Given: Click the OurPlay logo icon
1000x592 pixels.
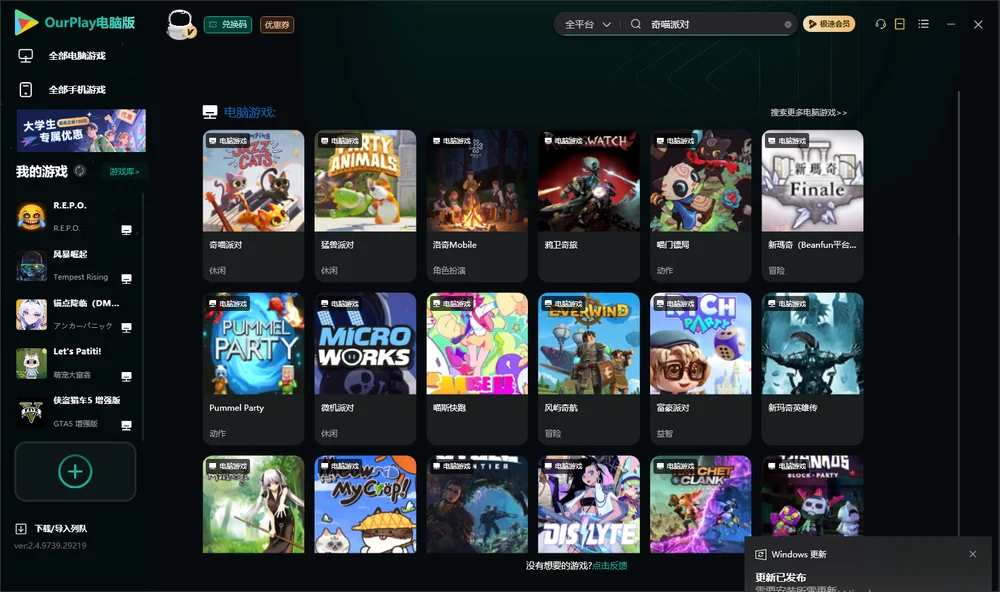Looking at the screenshot, I should [x=26, y=23].
